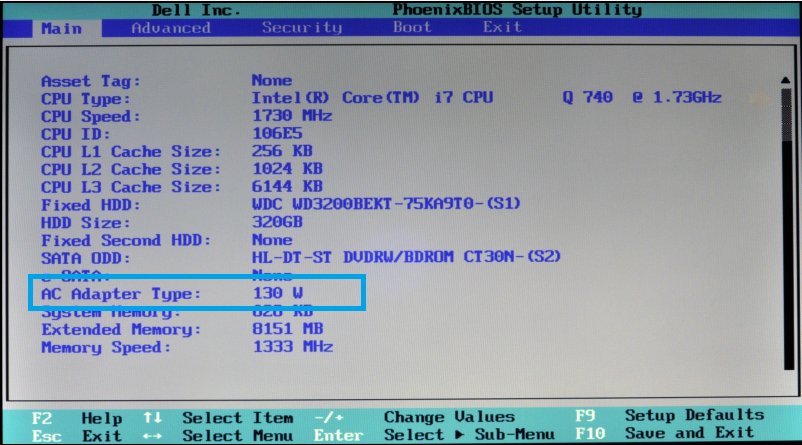Click the 6144 KB value
The width and height of the screenshot is (802, 445).
(287, 186)
